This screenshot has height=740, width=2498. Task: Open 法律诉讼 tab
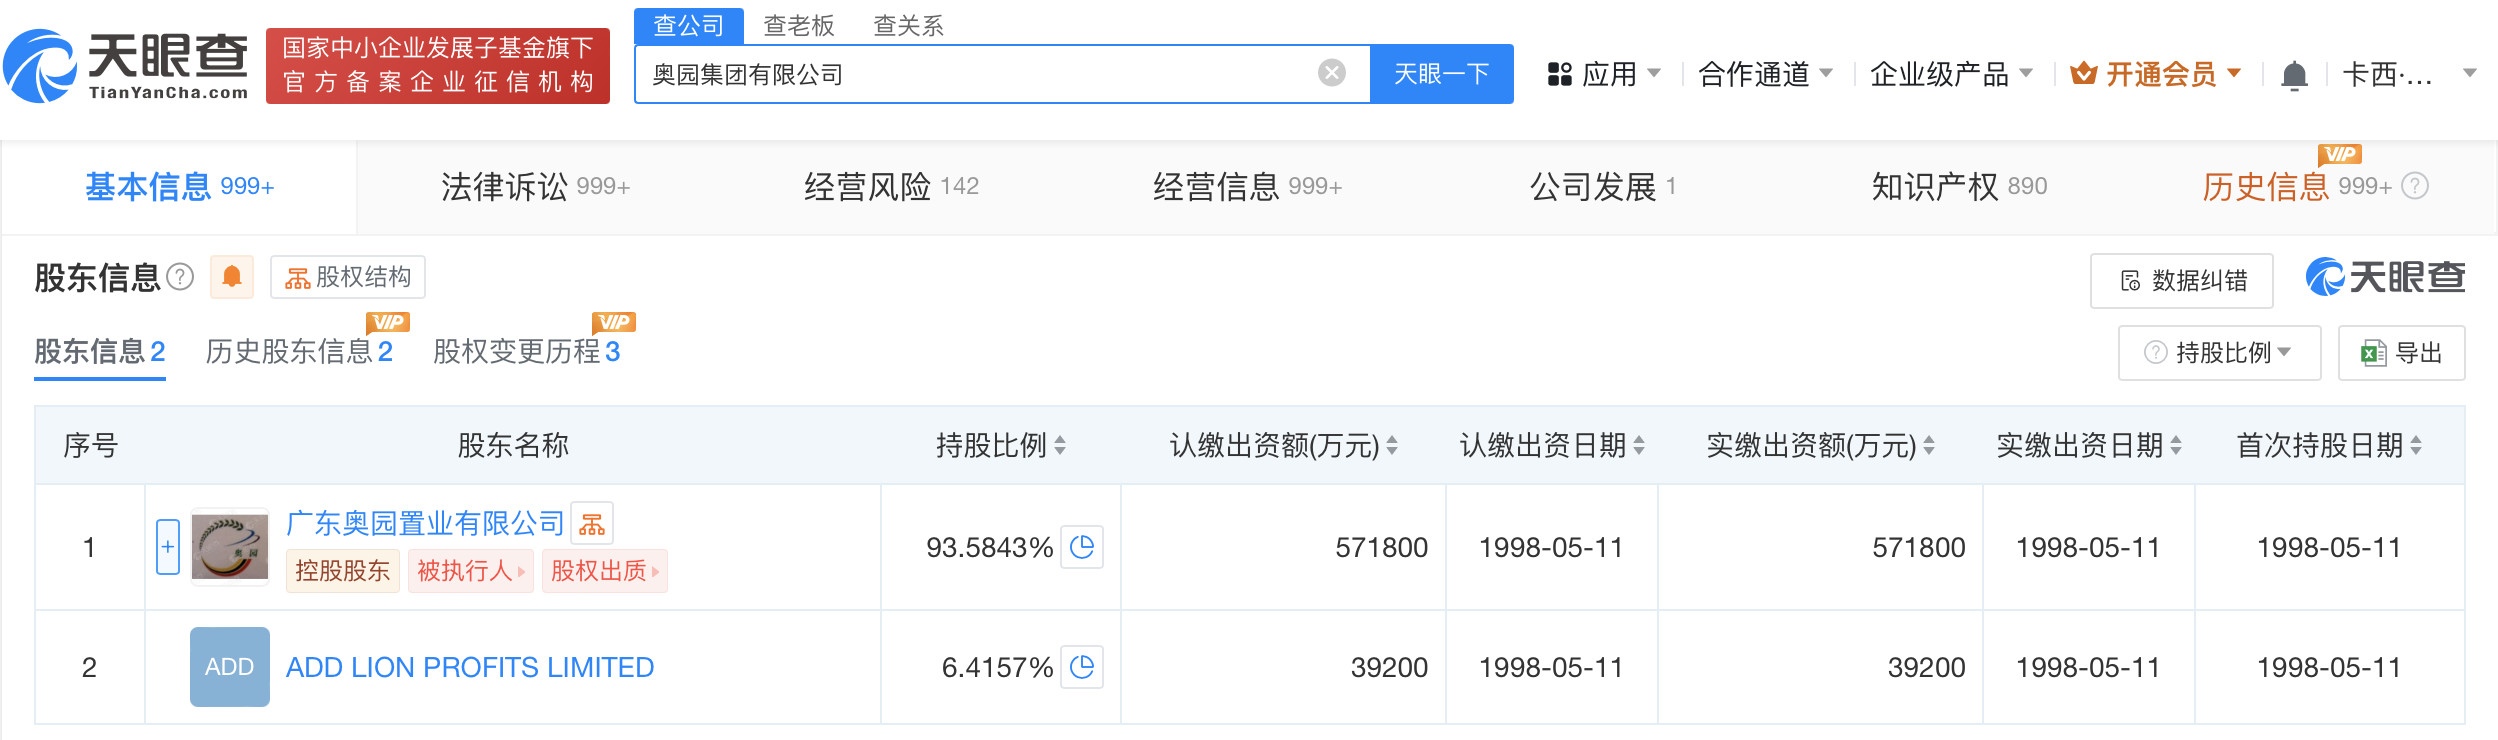[x=535, y=187]
